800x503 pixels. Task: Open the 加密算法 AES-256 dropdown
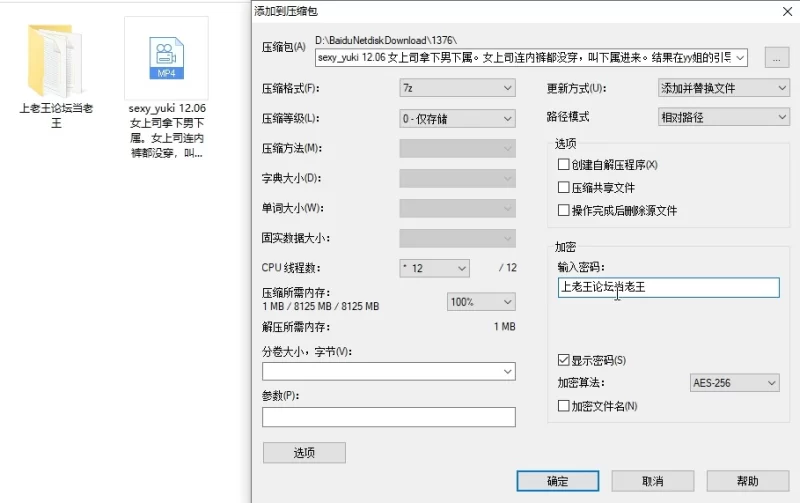(x=734, y=383)
